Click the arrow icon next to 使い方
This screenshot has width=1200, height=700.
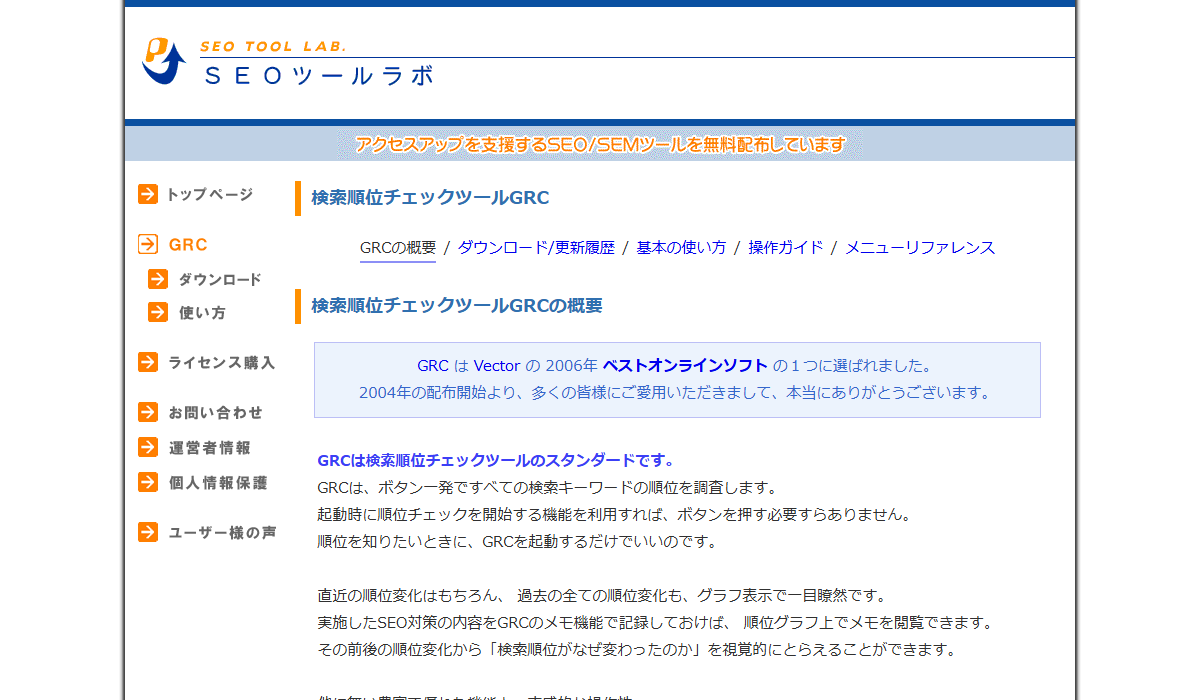(158, 312)
